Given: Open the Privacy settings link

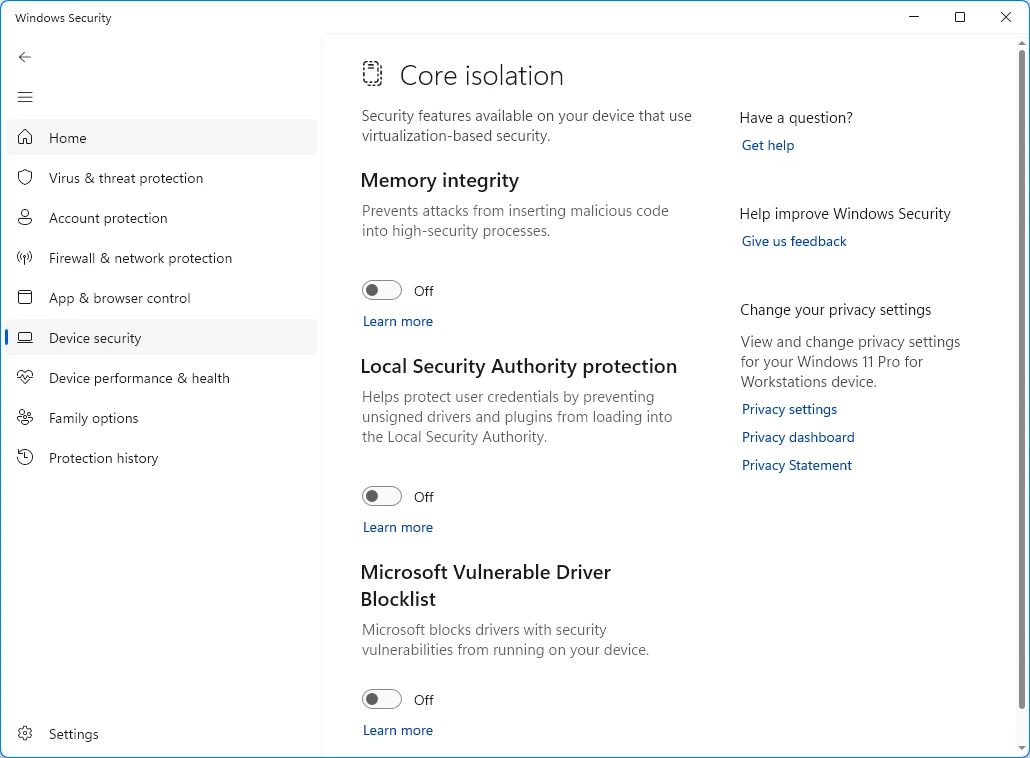Looking at the screenshot, I should pos(789,409).
